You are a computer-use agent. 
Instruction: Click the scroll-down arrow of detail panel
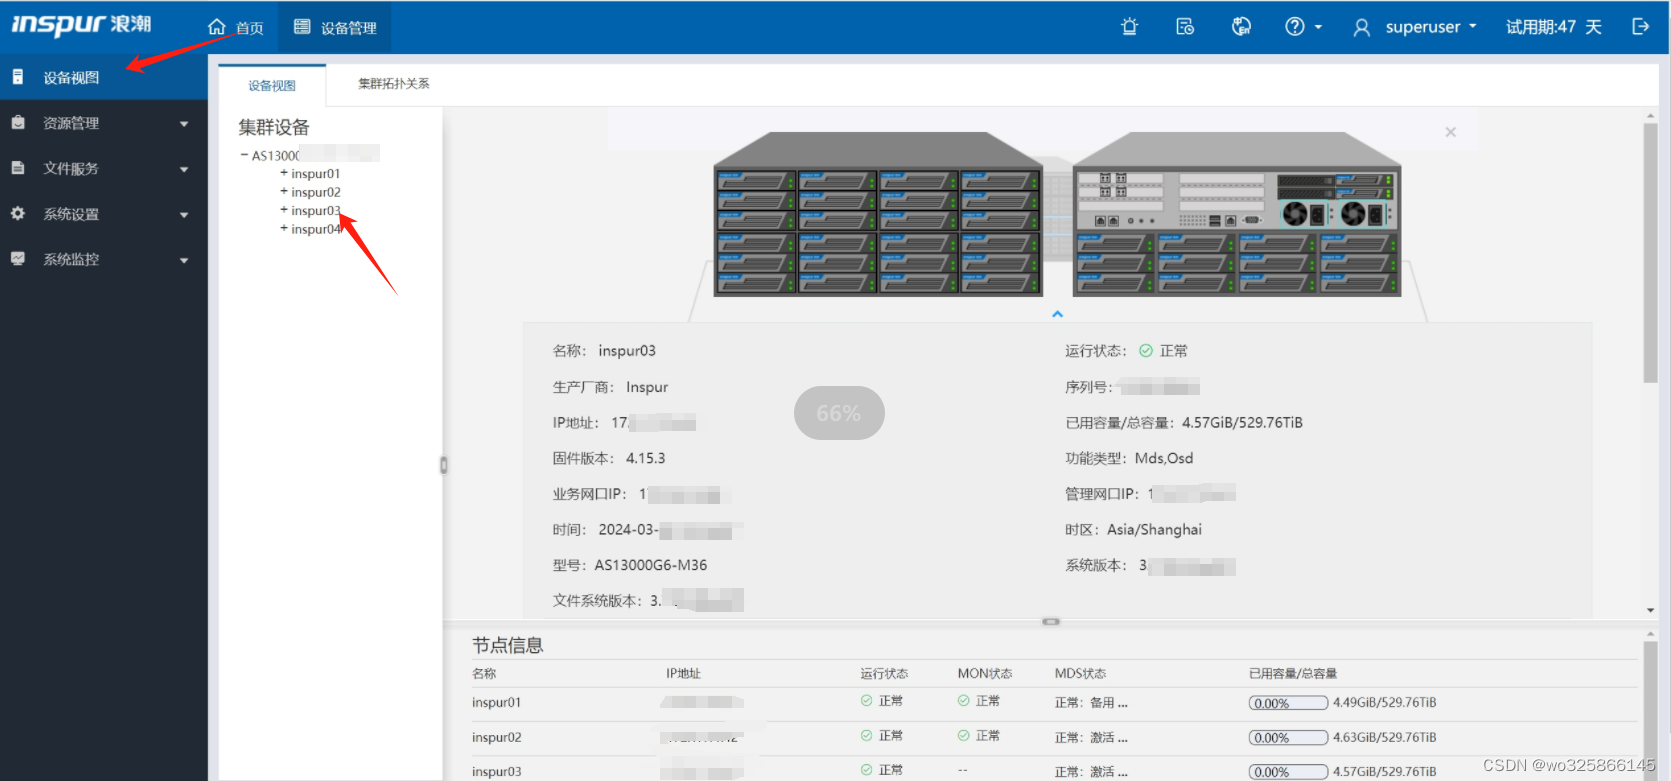point(1650,610)
